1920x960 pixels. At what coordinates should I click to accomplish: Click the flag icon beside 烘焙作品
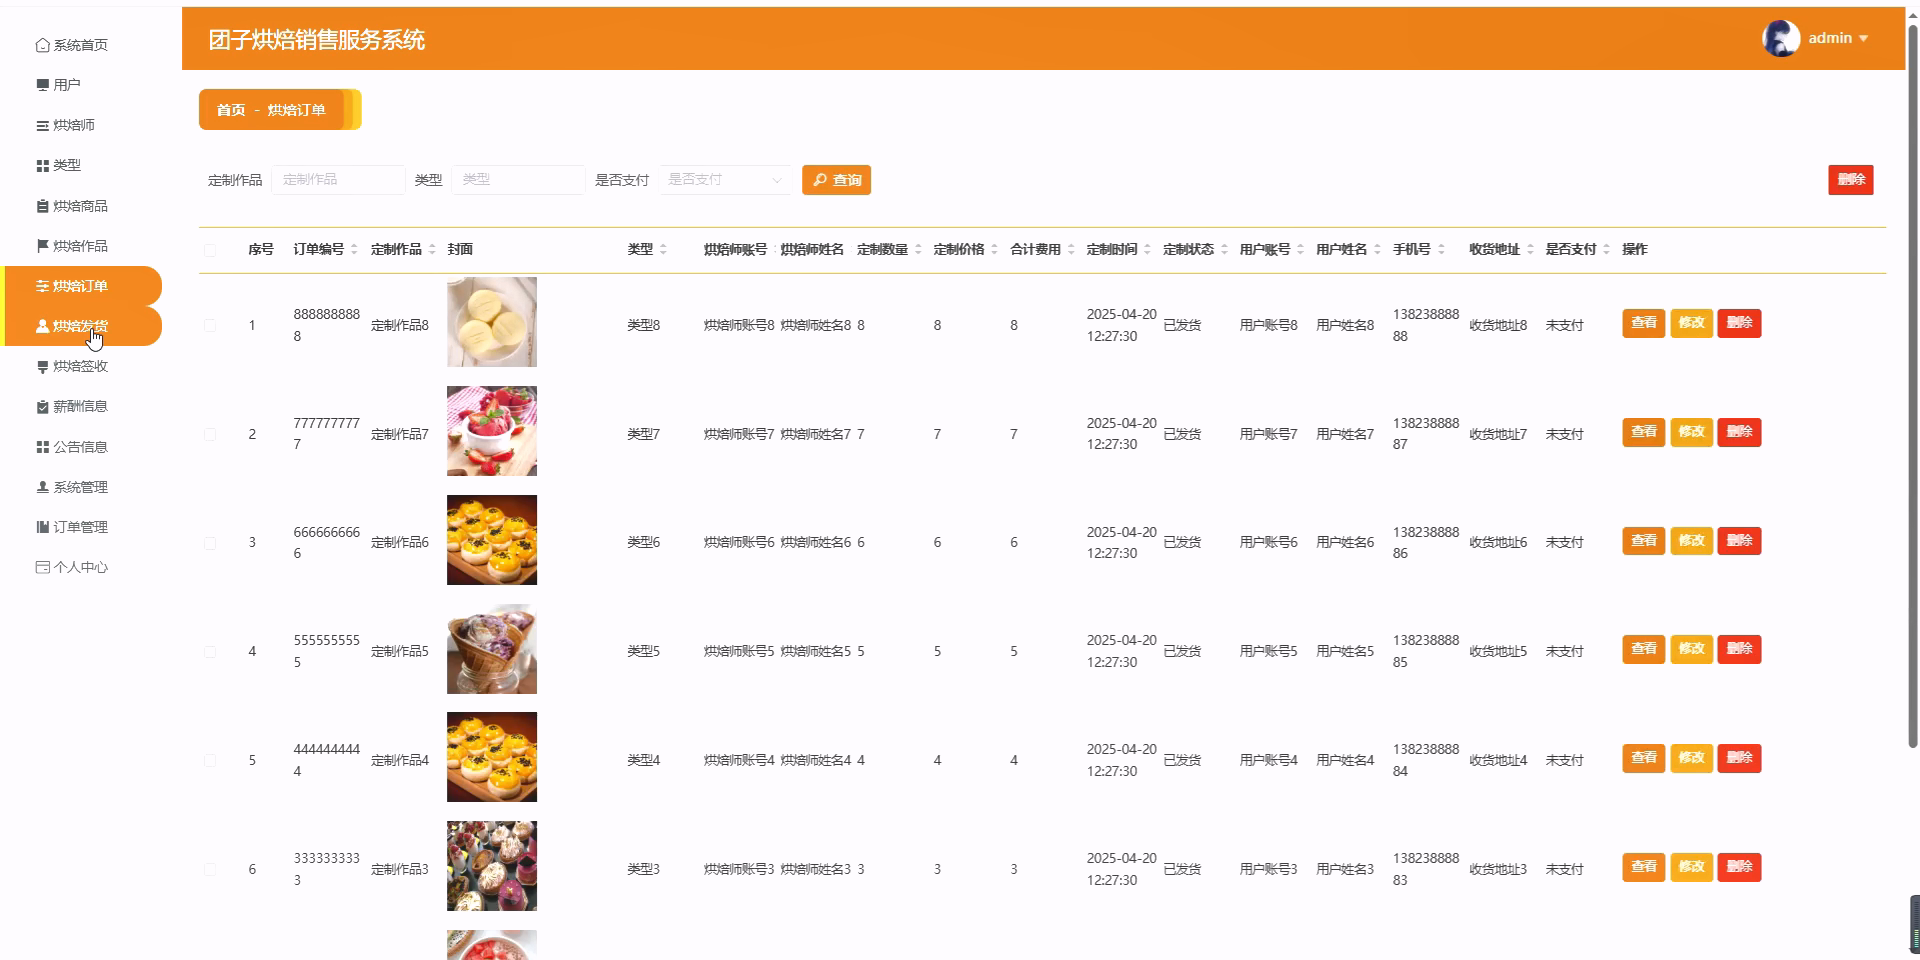tap(42, 246)
